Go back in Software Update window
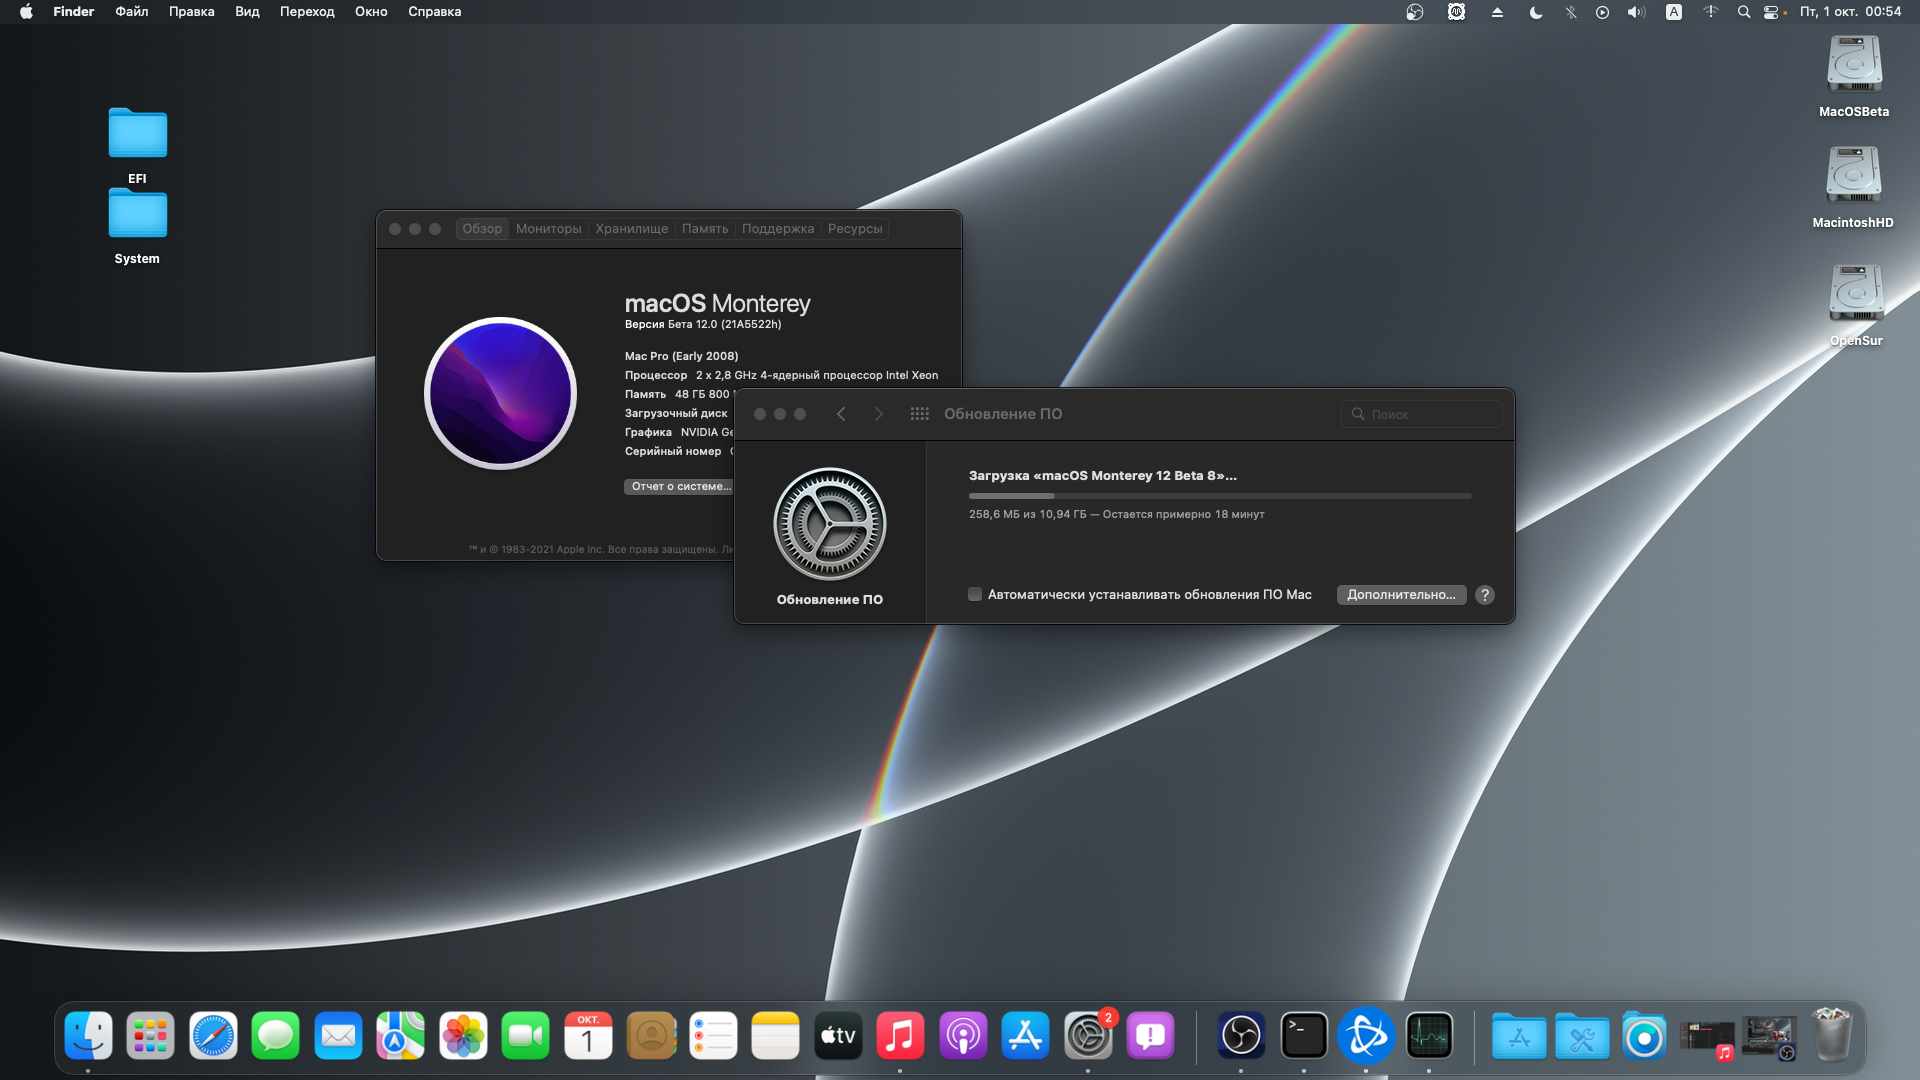 [841, 414]
